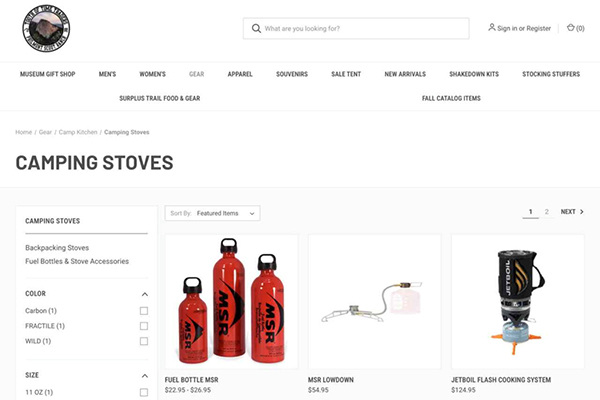
Task: Open the MSR Lowdown product image
Action: point(374,302)
